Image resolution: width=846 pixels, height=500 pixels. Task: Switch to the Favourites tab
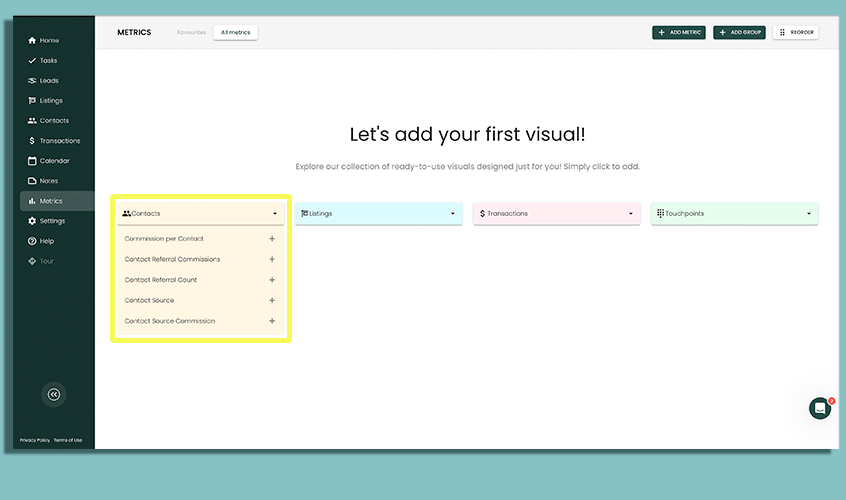pos(191,32)
